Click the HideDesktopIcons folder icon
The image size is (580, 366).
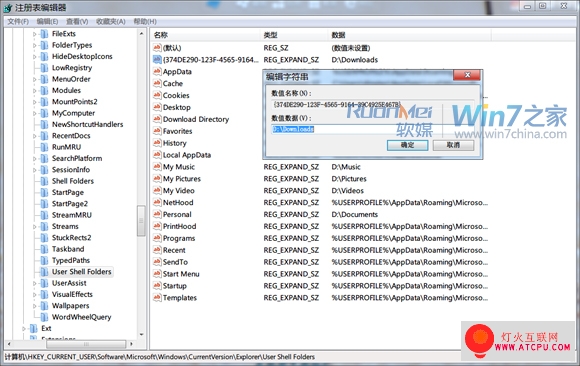click(44, 57)
